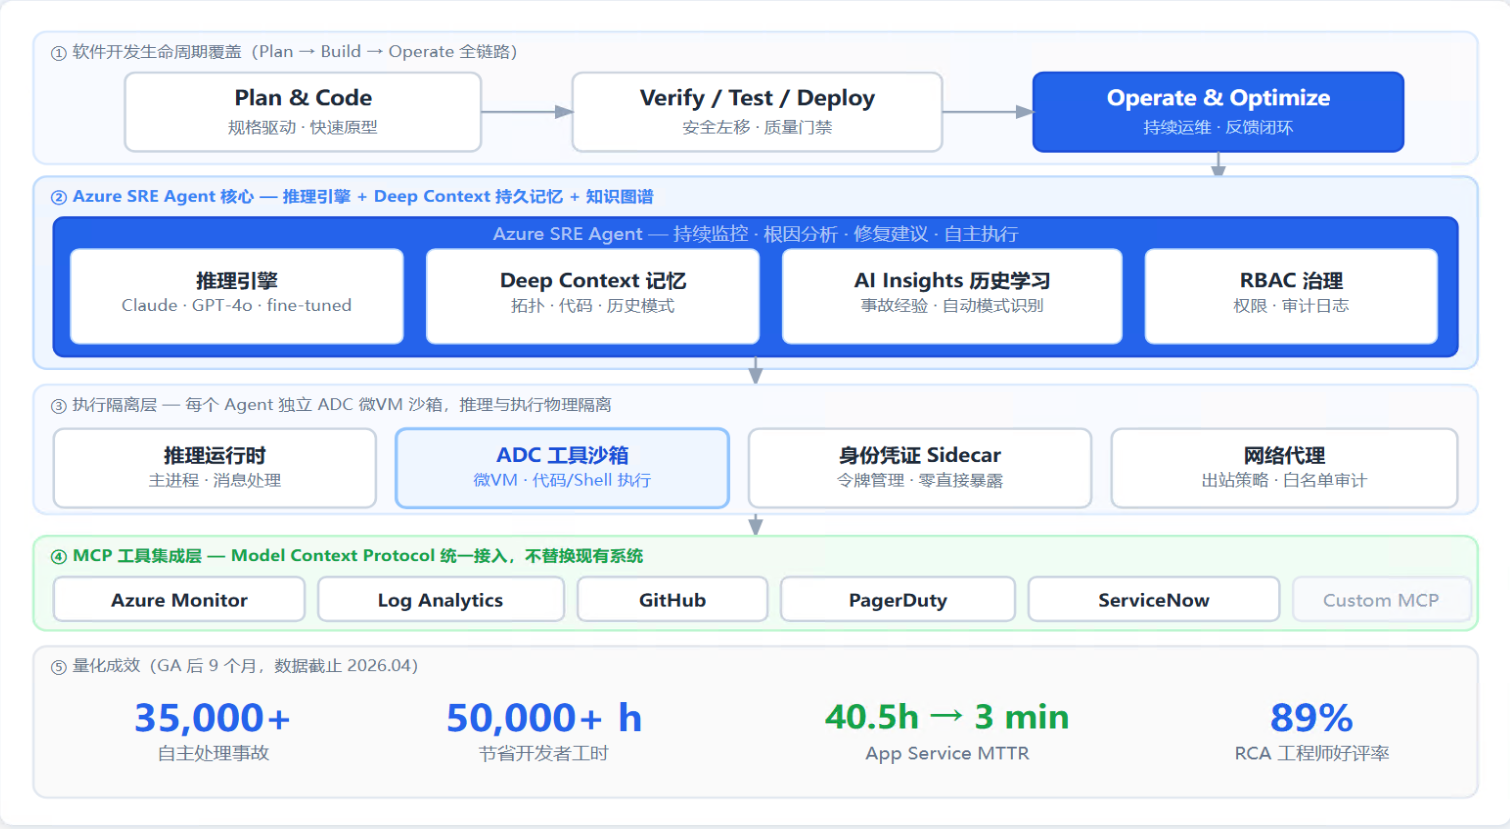Select the greyed Custom MCP box

coord(1381,600)
